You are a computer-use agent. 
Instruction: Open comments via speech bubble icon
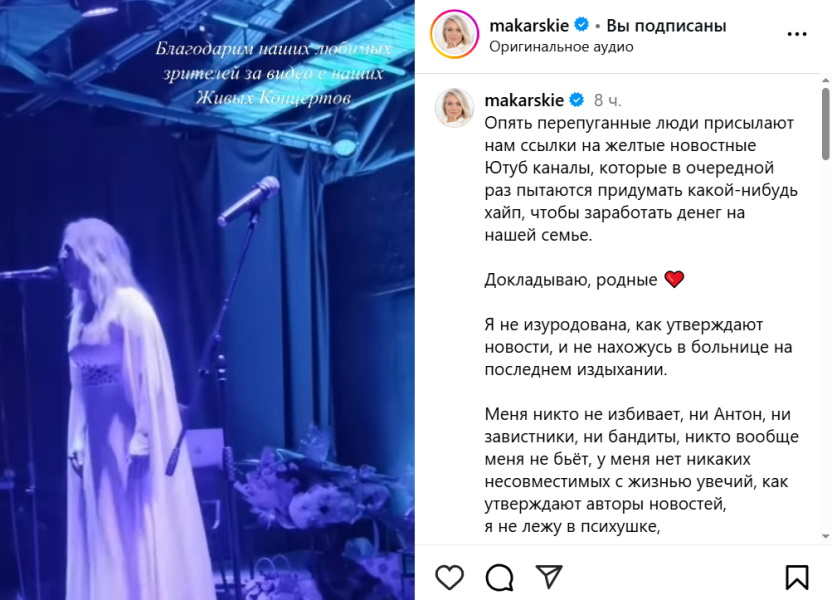499,577
